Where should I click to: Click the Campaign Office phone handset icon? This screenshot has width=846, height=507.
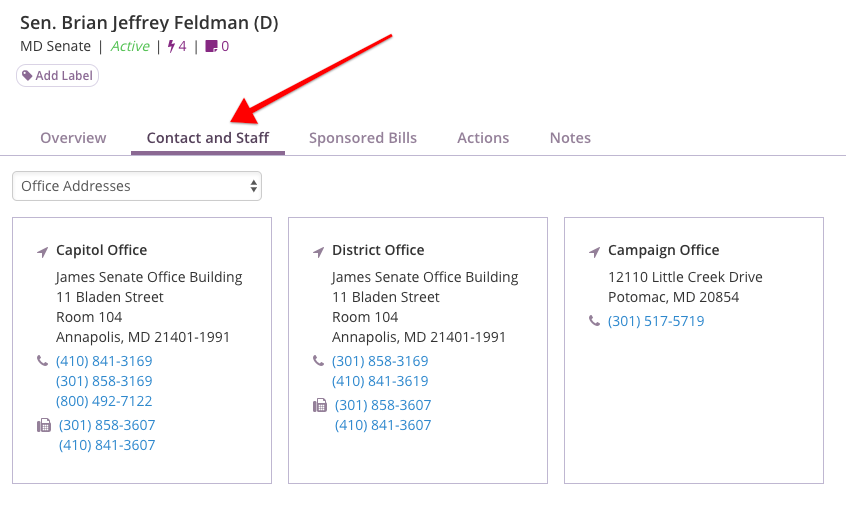pyautogui.click(x=595, y=321)
